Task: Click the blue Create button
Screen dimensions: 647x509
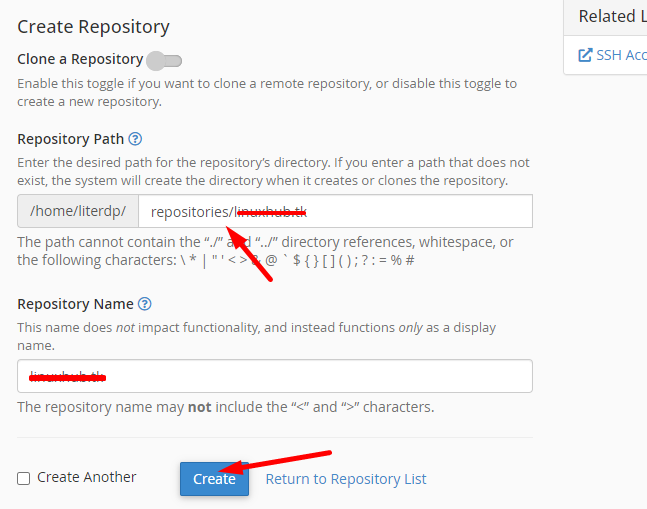Action: click(214, 479)
